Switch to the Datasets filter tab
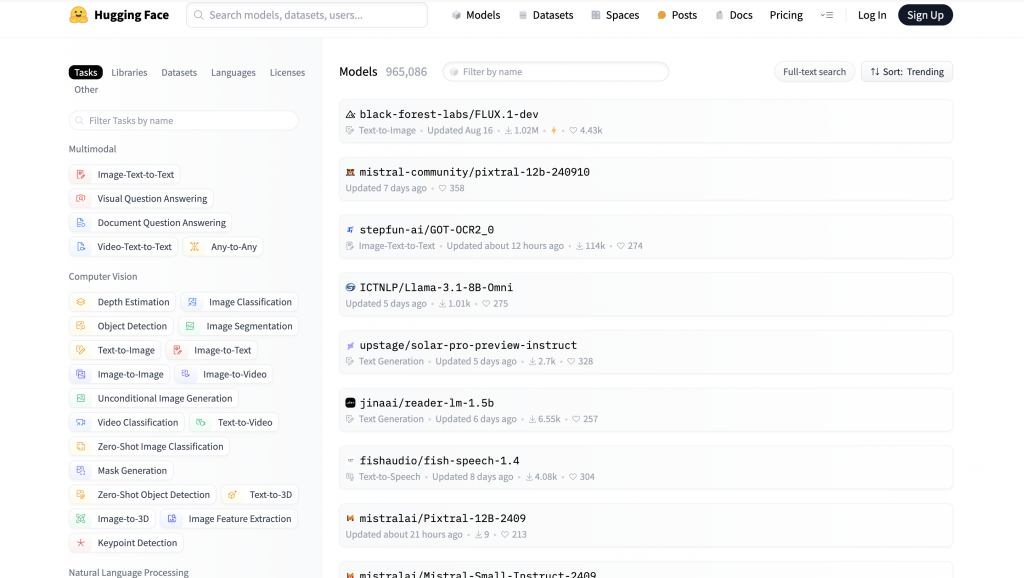 pyautogui.click(x=179, y=72)
